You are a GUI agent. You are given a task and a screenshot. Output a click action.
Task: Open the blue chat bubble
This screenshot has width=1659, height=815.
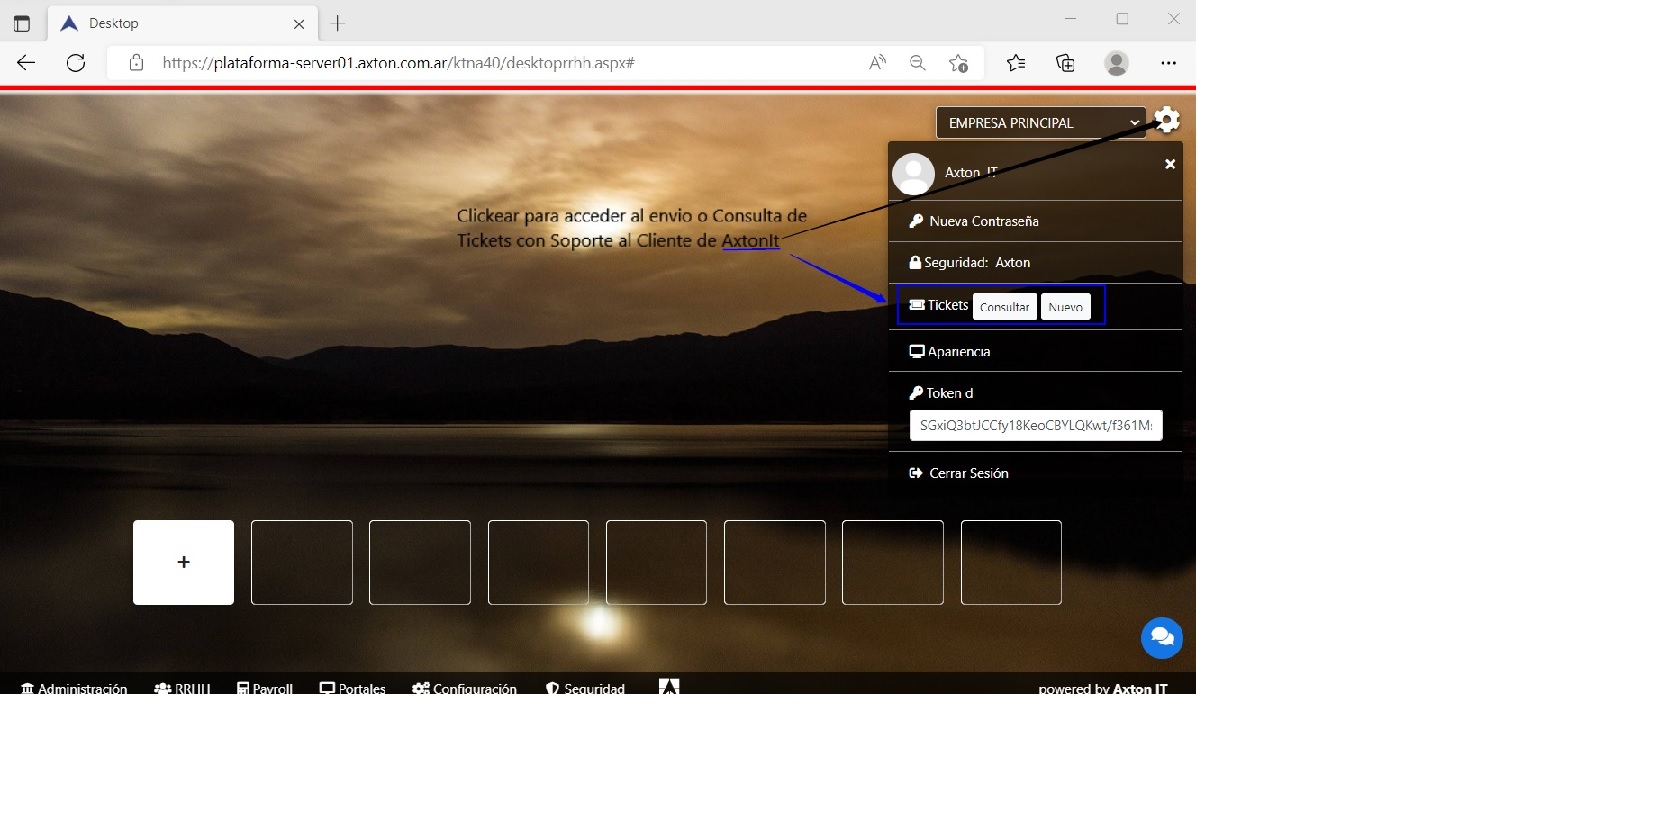pyautogui.click(x=1161, y=637)
